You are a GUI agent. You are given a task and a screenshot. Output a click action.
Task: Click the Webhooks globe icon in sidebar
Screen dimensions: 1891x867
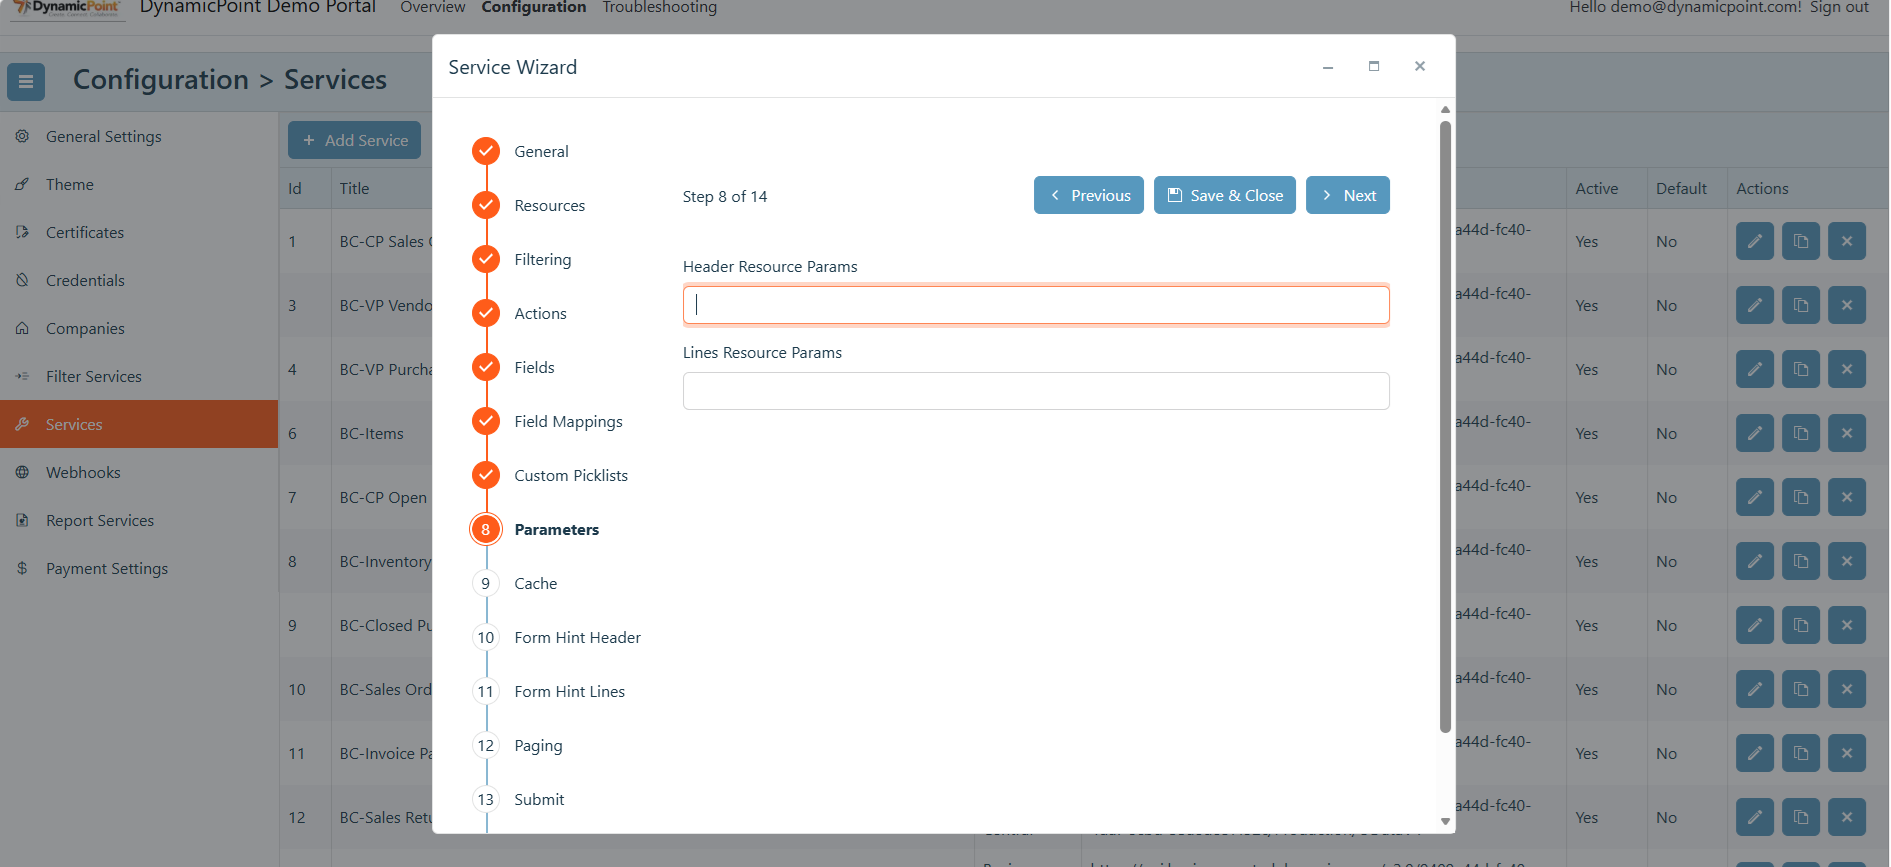[22, 472]
